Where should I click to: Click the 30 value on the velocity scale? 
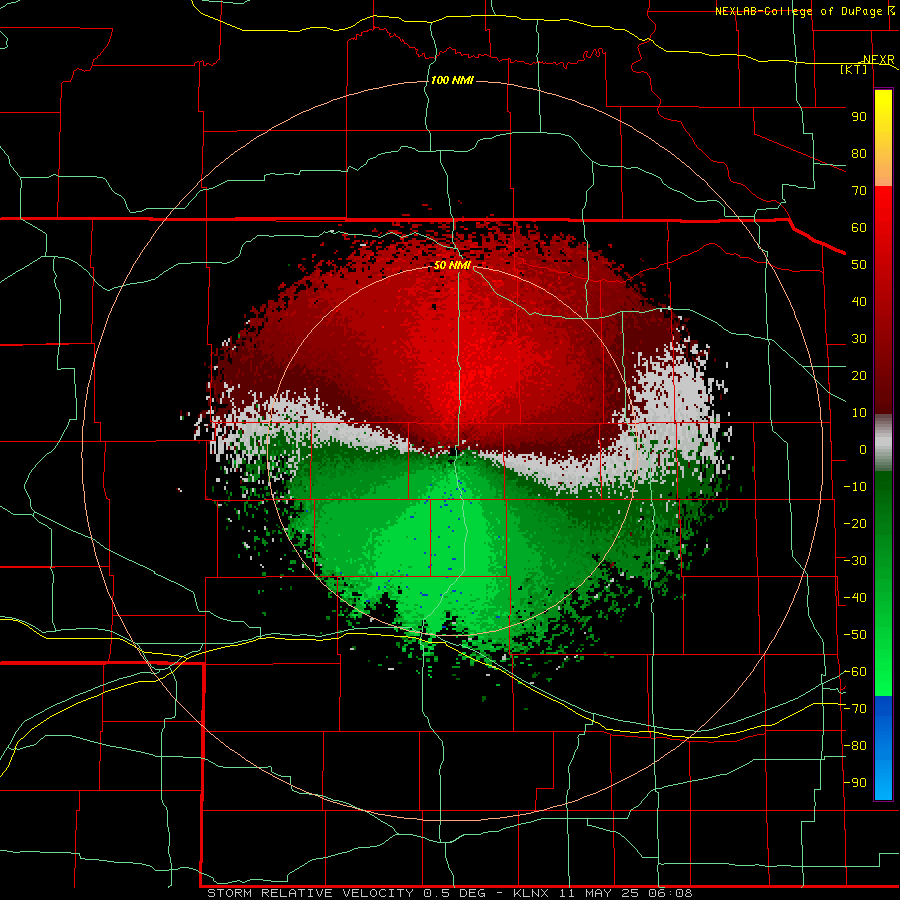click(859, 339)
